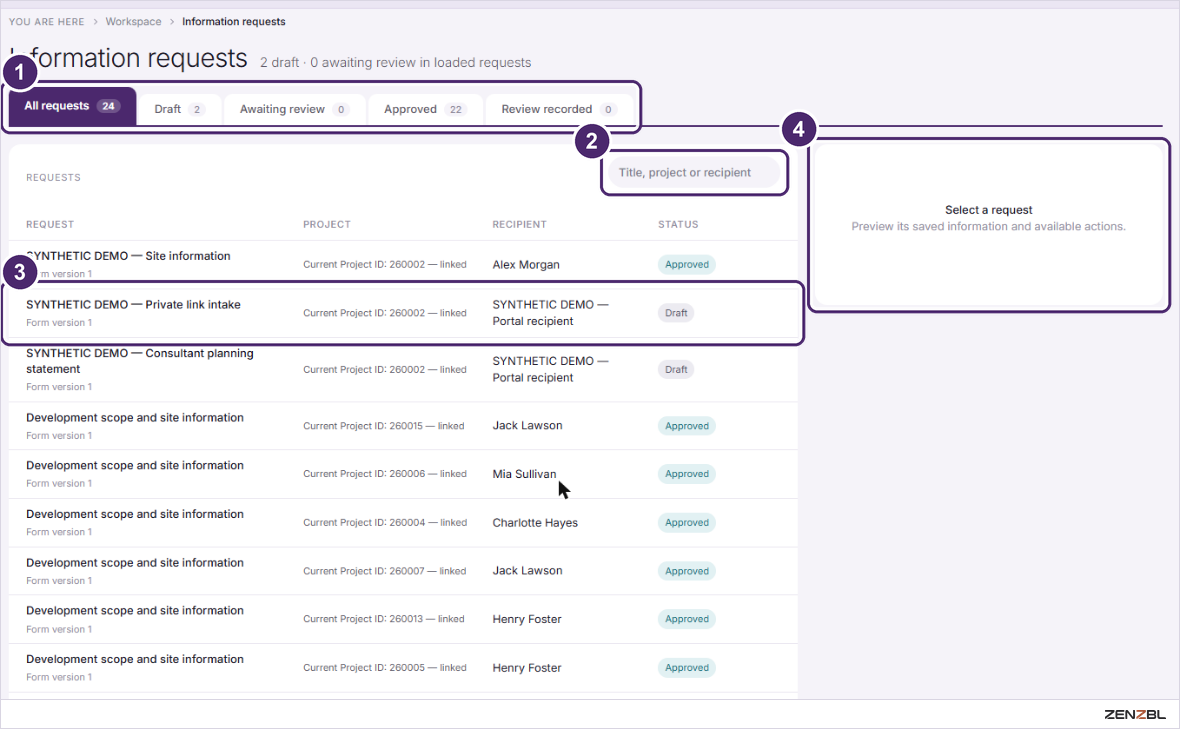Click the Information requests breadcrumb

(x=233, y=22)
